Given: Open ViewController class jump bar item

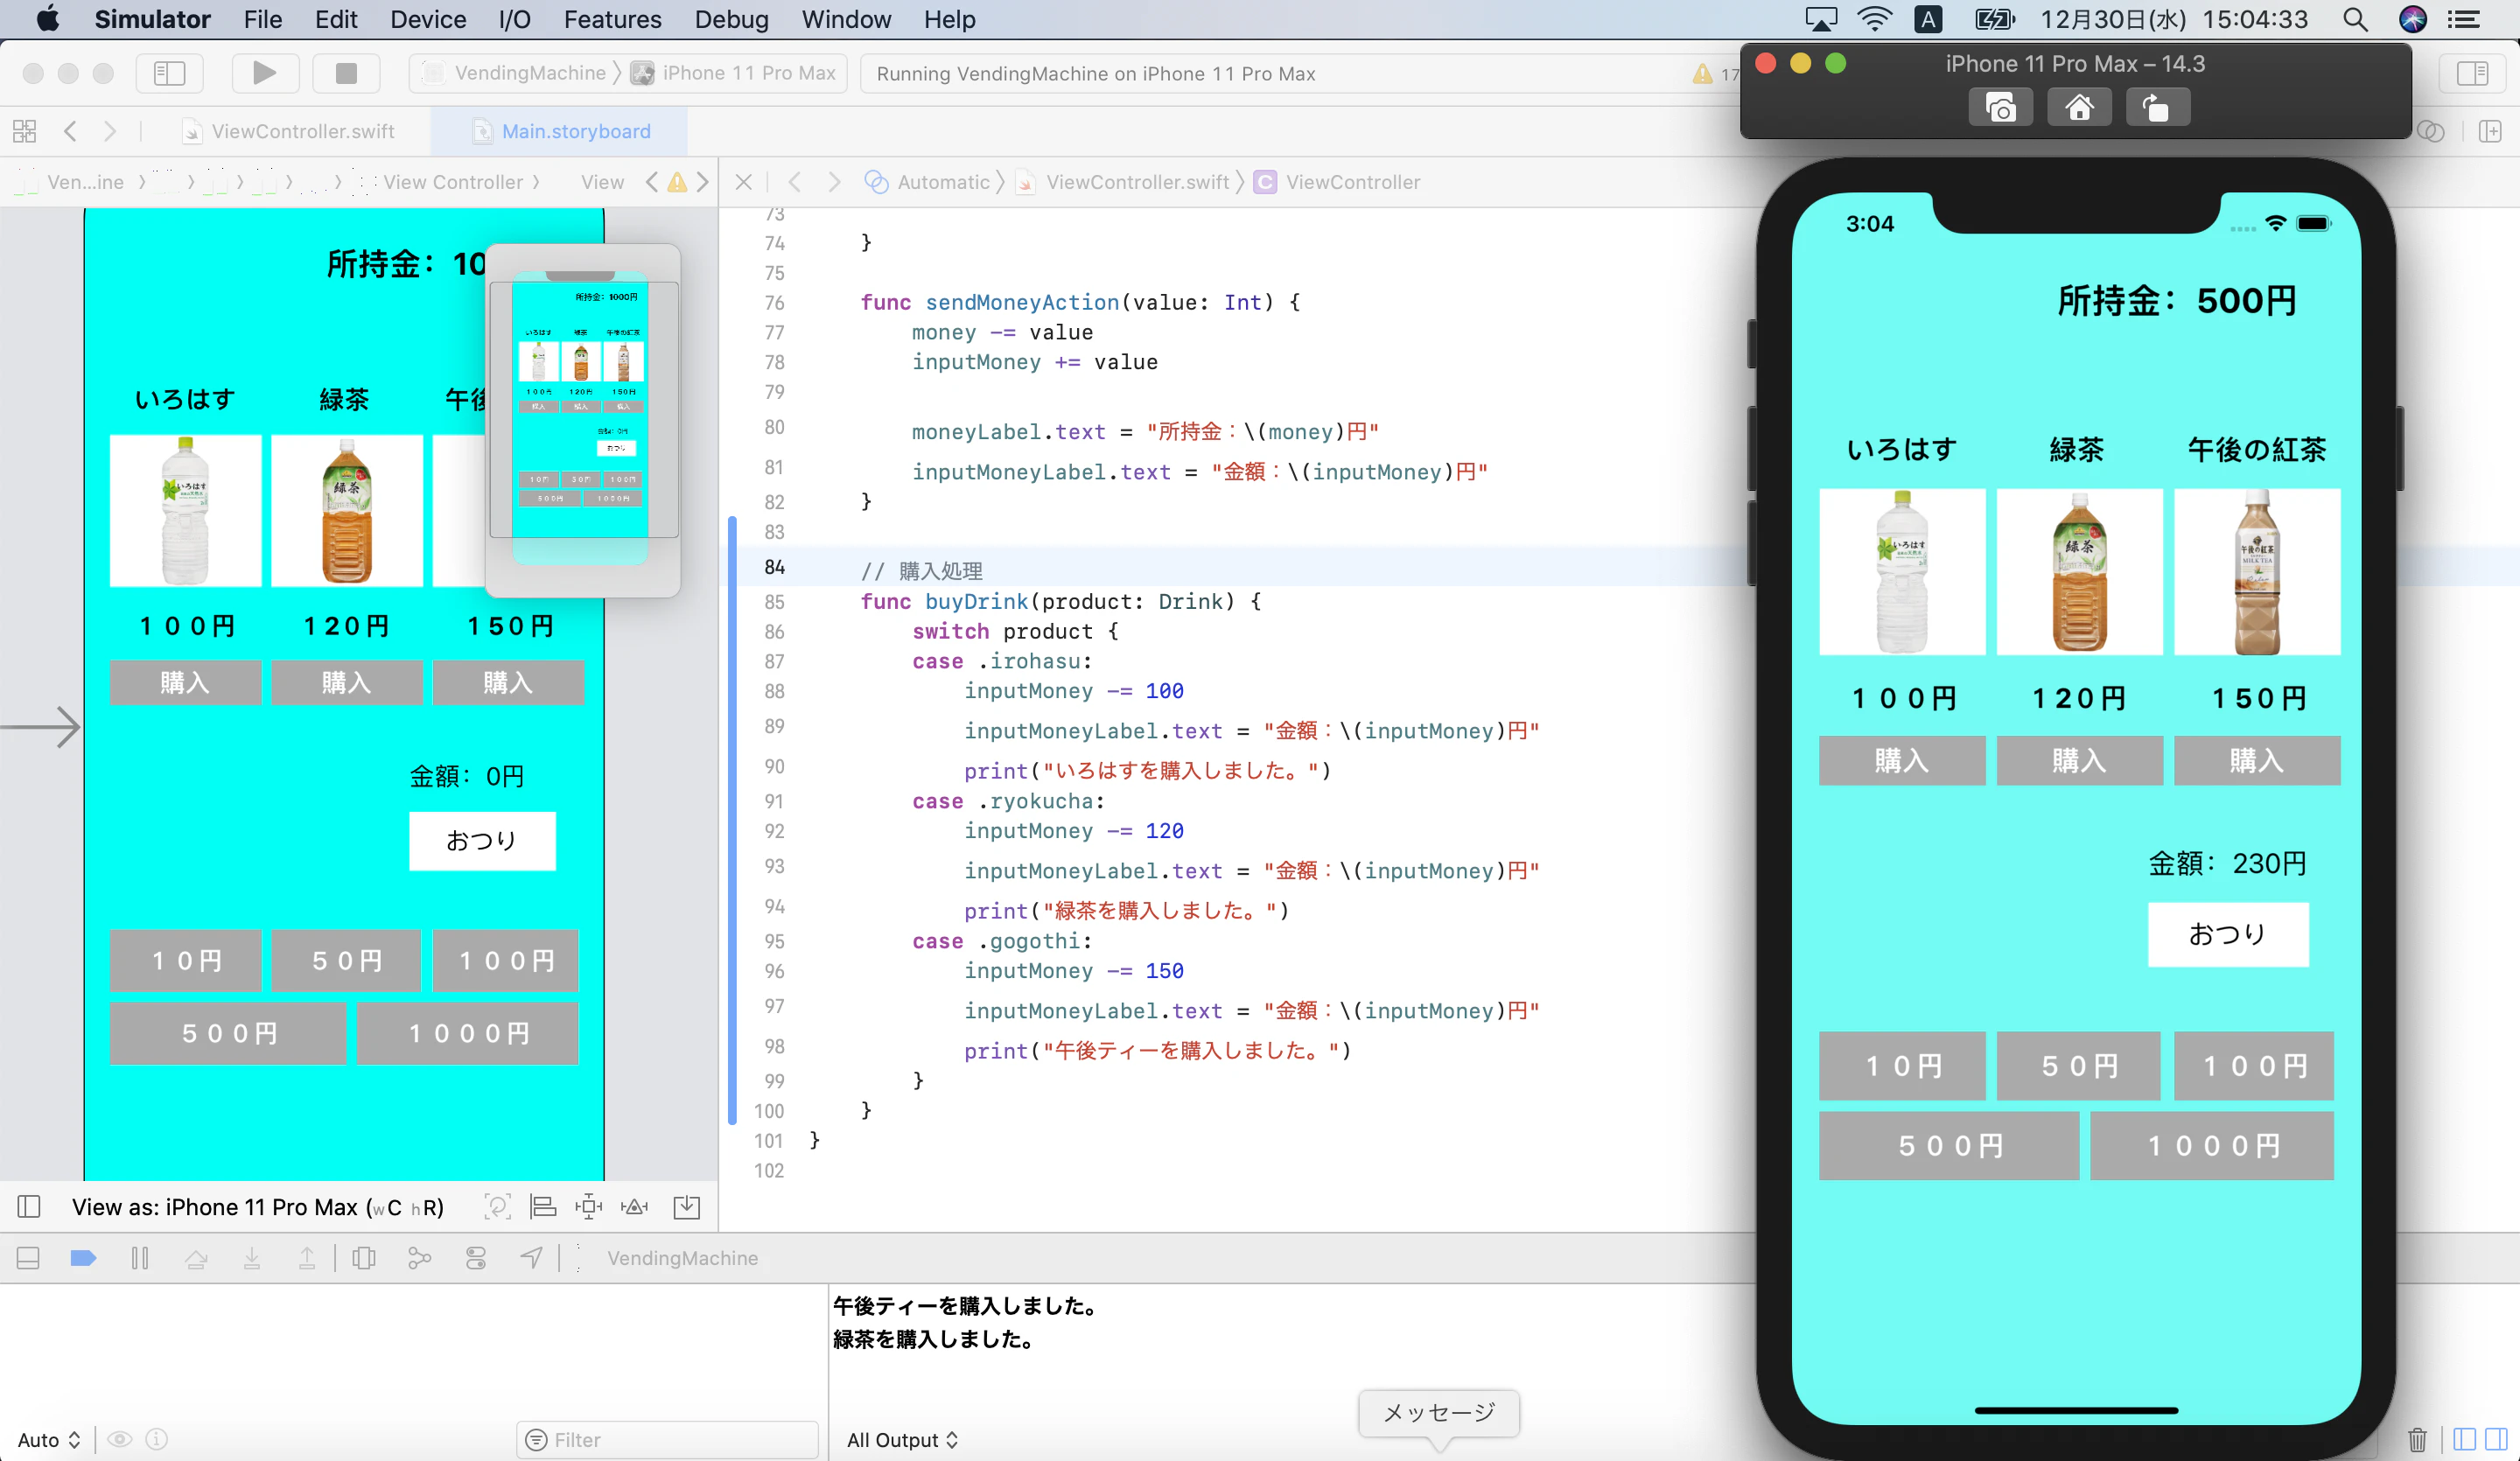Looking at the screenshot, I should click(1338, 182).
